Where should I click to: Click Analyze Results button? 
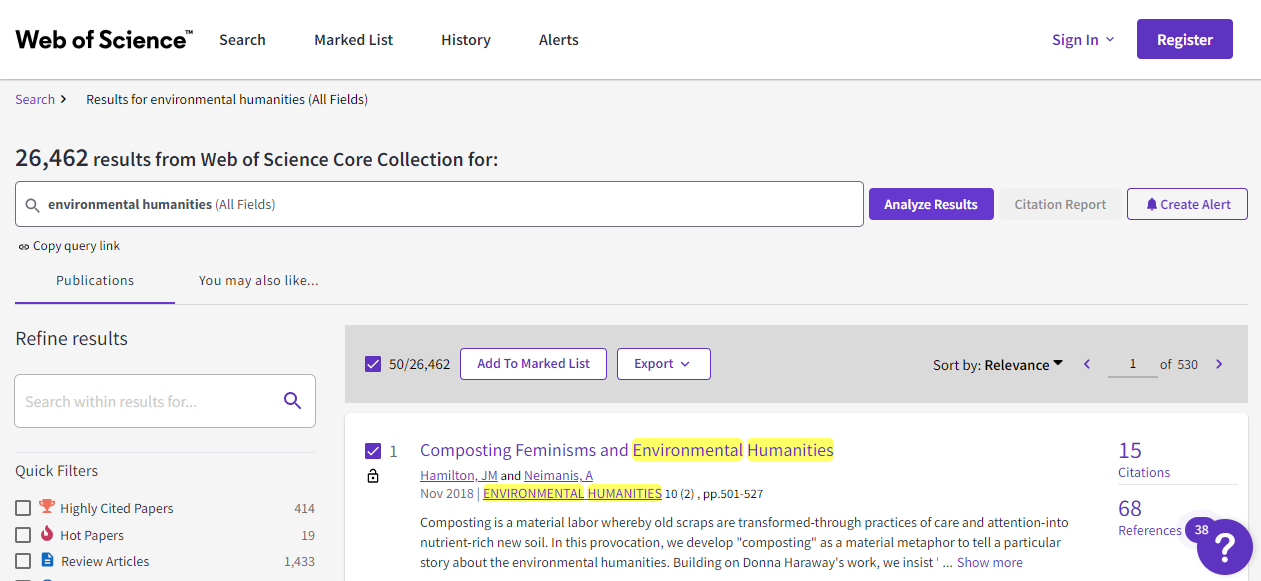coord(931,204)
